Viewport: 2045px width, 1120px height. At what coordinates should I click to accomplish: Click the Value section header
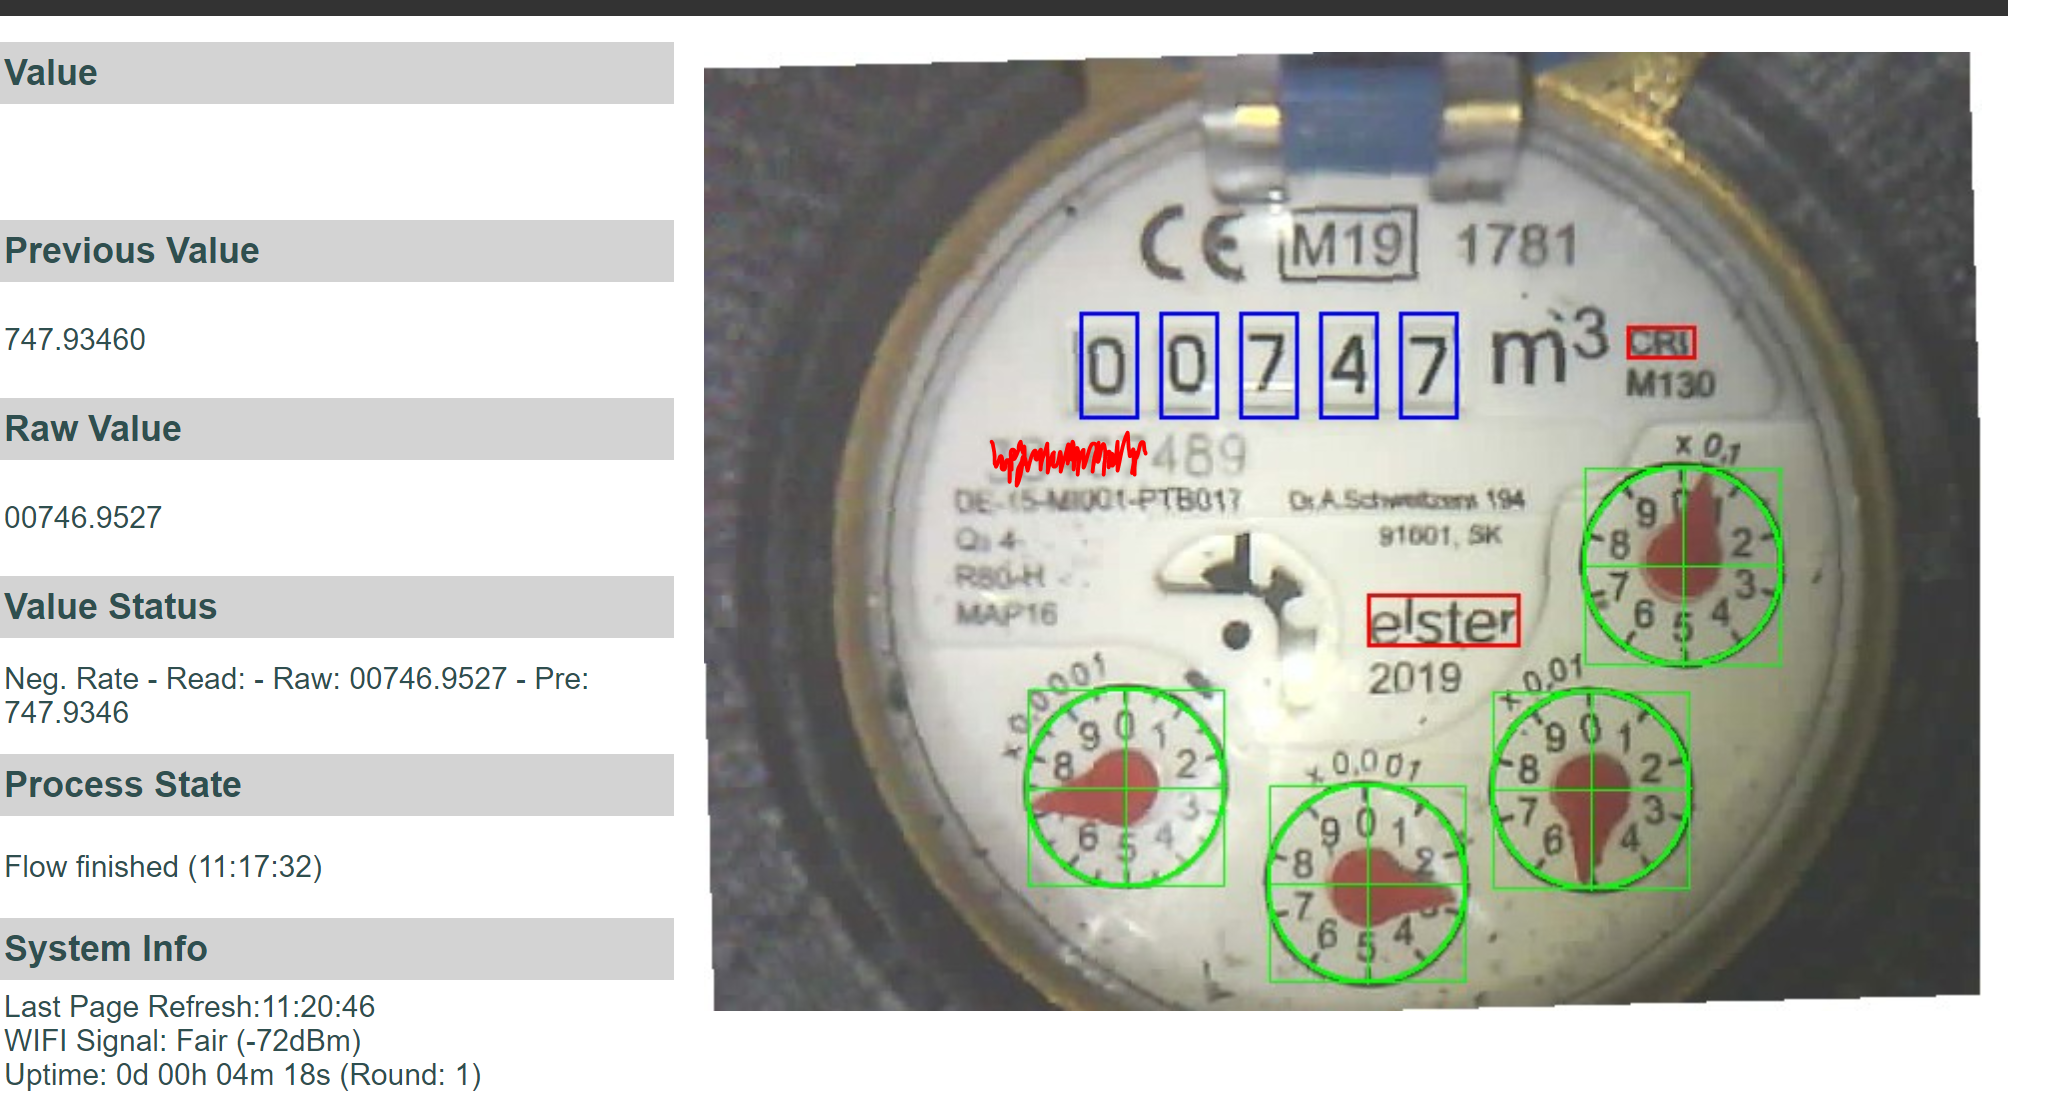[337, 73]
